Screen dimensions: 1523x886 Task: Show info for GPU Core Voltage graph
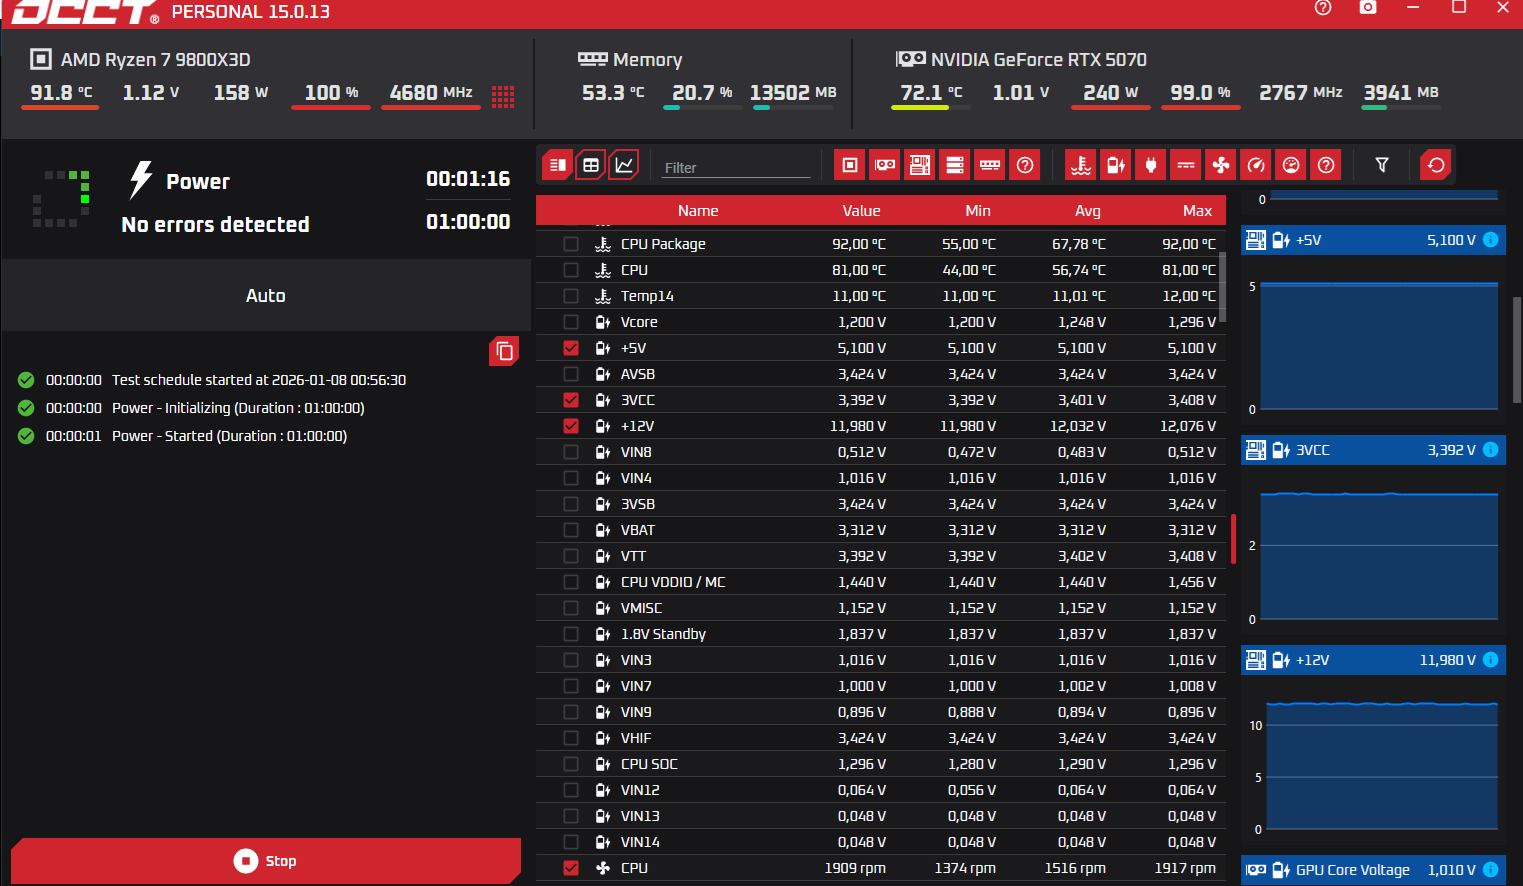tap(1490, 870)
